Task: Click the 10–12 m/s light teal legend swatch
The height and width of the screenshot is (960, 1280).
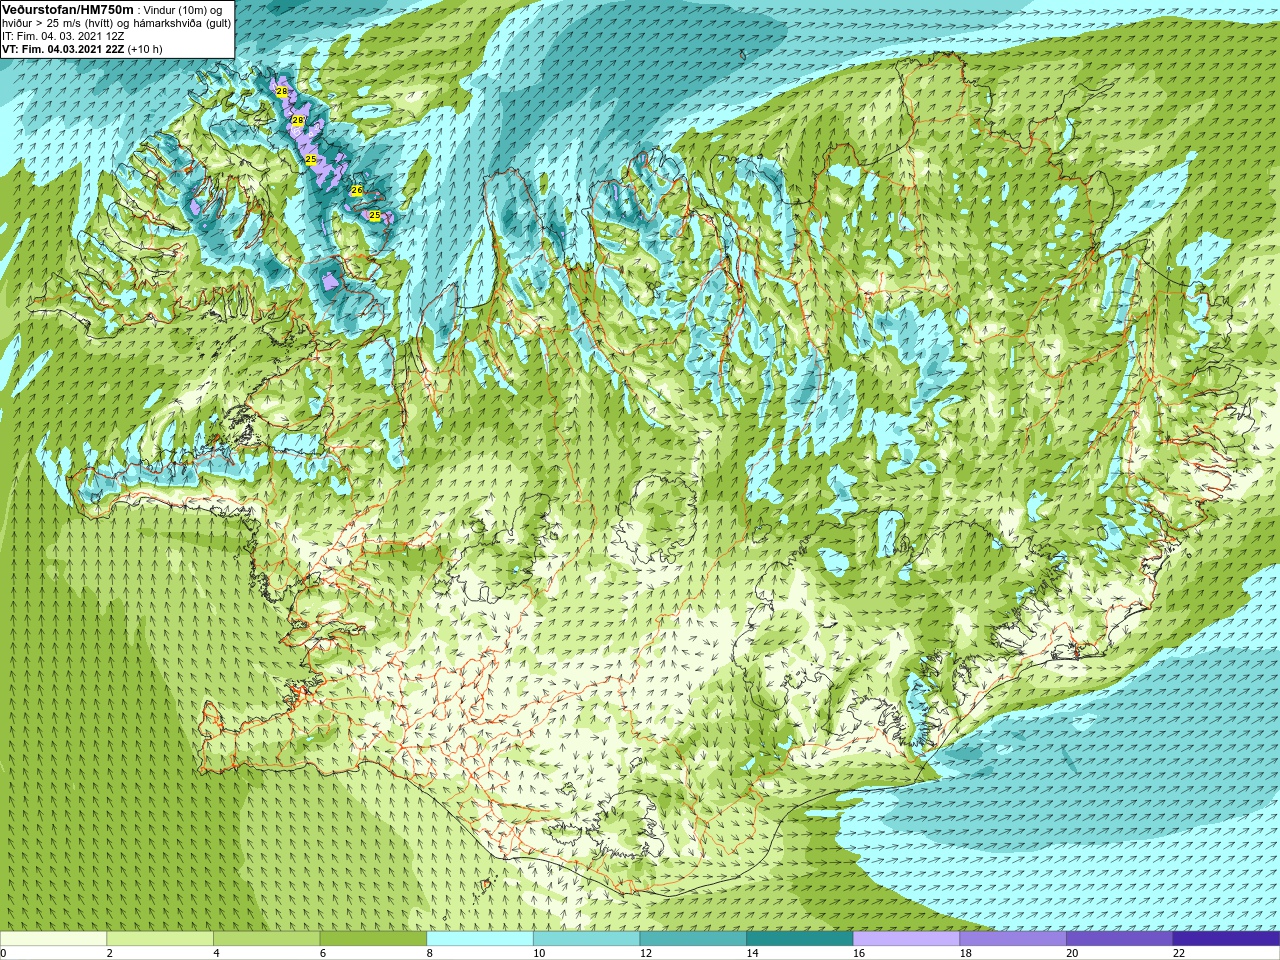Action: click(x=586, y=939)
